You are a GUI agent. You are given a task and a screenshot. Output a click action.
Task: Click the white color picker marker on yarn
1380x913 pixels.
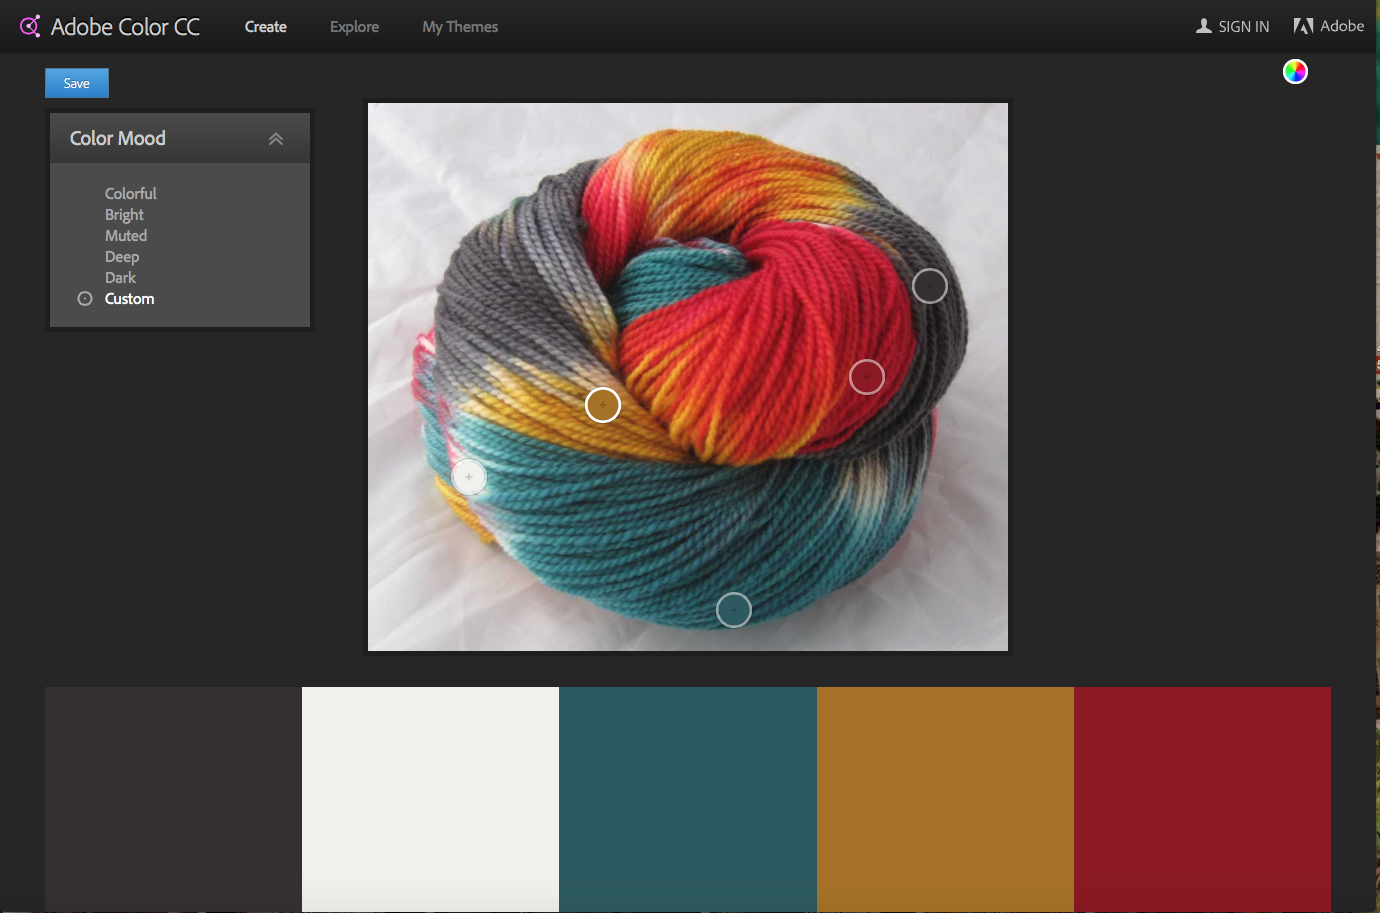(x=469, y=477)
